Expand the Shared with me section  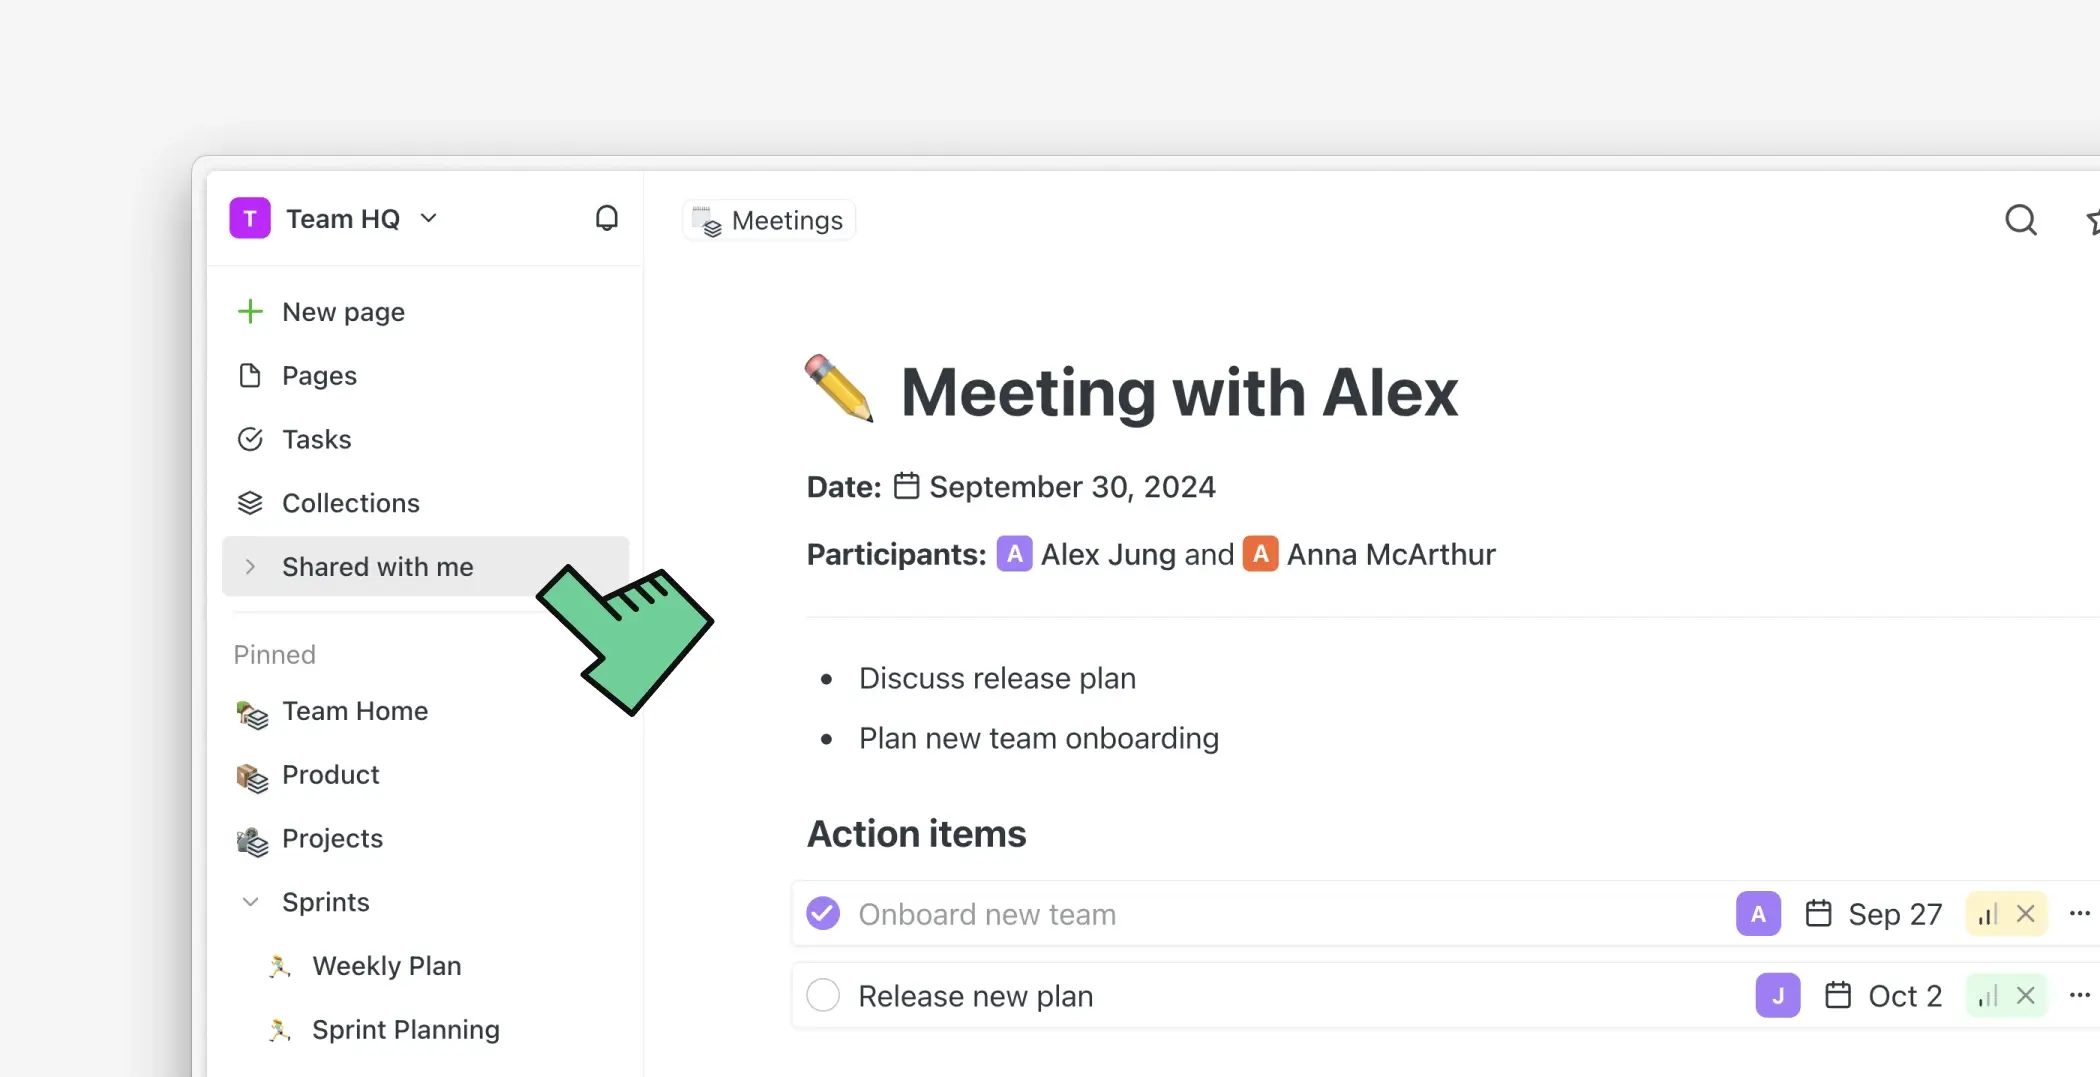click(249, 566)
